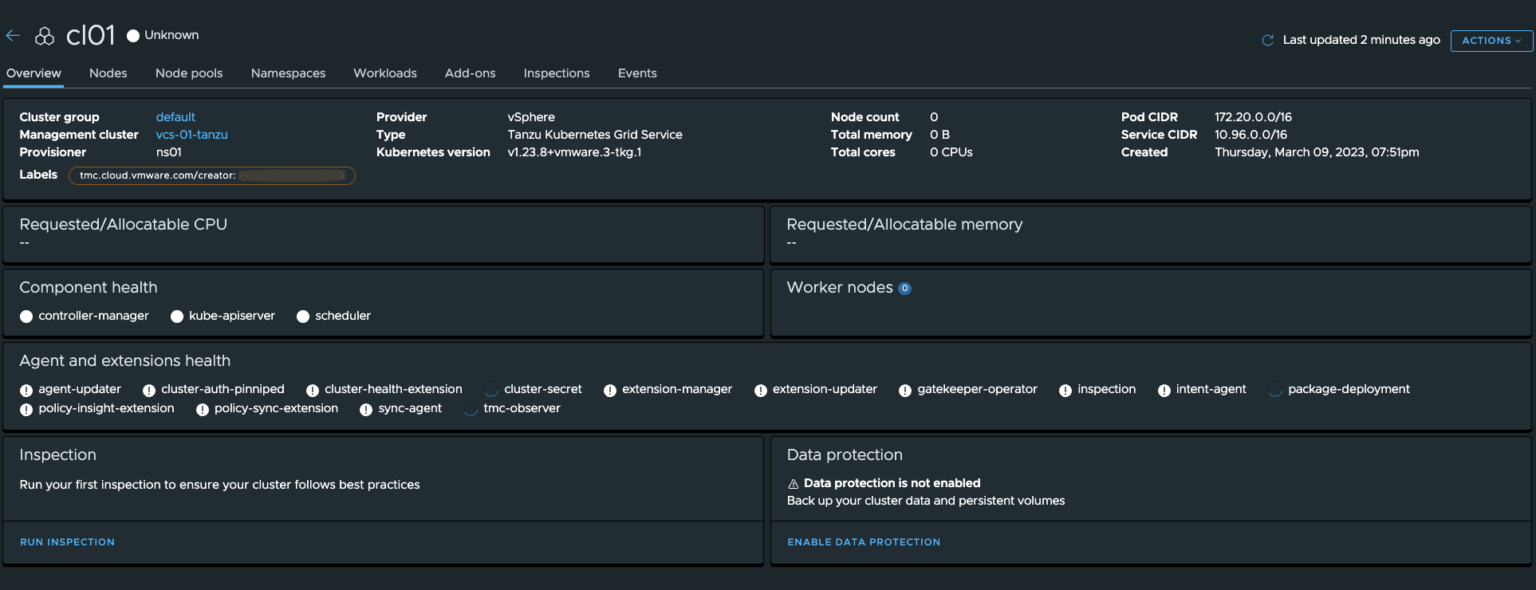Switch to the Workloads tab
The height and width of the screenshot is (590, 1536).
point(385,73)
